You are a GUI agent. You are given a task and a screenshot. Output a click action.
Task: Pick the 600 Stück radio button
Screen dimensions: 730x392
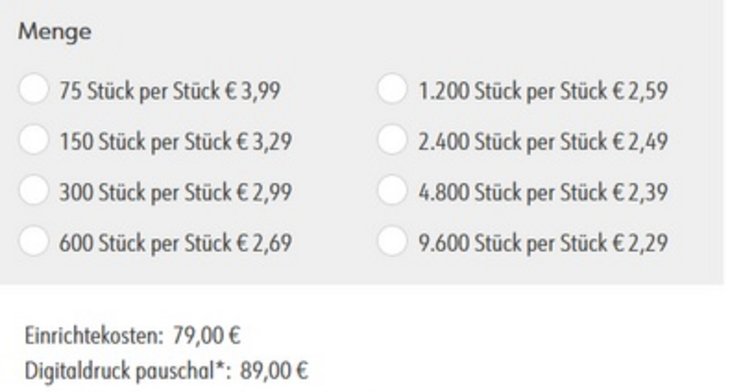pos(34,241)
